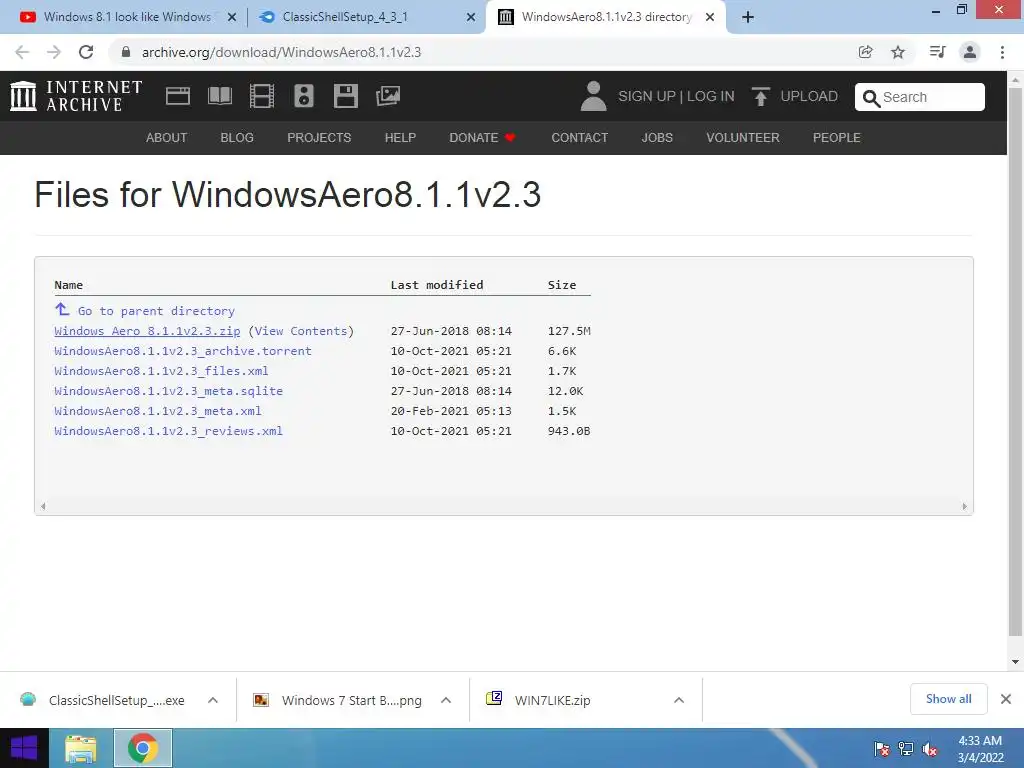Download Windows_Aero_8.1.1v2.3.zip file

147,331
